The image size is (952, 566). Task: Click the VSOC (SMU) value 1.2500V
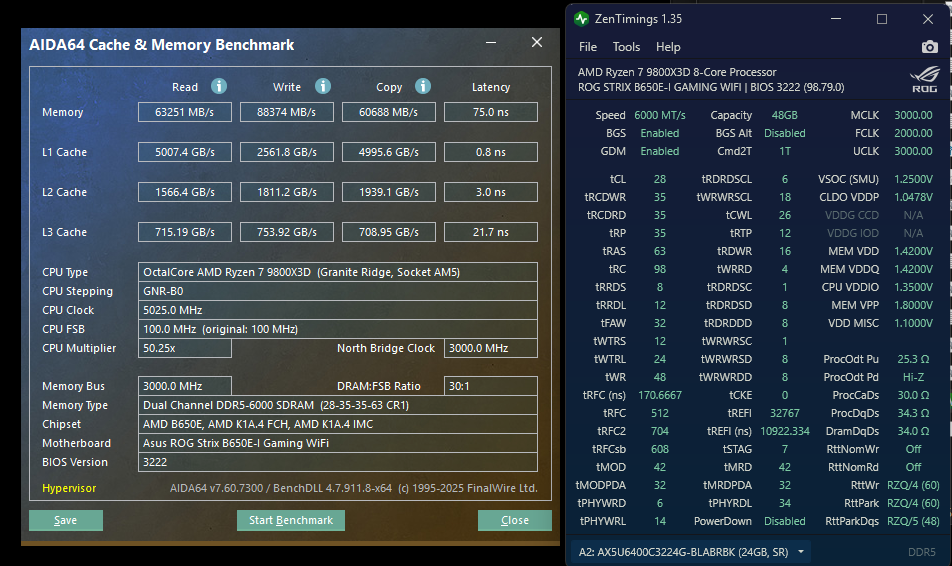[x=913, y=179]
